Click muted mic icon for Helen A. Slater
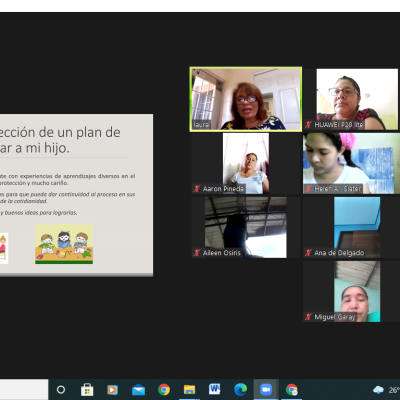Viewport: 400px width, 400px height. click(308, 189)
